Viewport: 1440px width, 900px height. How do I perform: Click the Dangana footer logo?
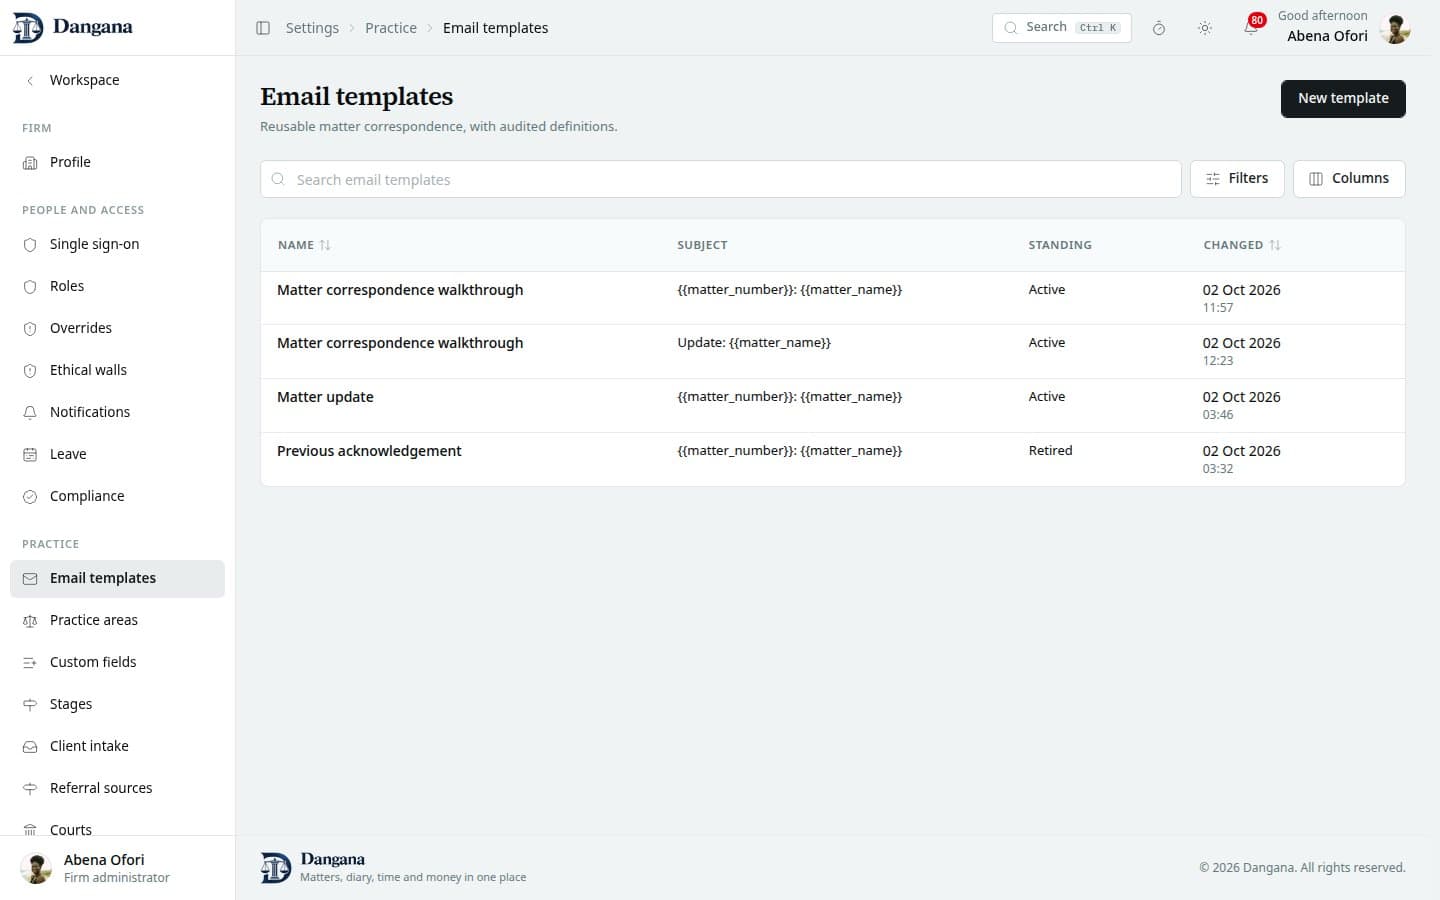point(276,868)
